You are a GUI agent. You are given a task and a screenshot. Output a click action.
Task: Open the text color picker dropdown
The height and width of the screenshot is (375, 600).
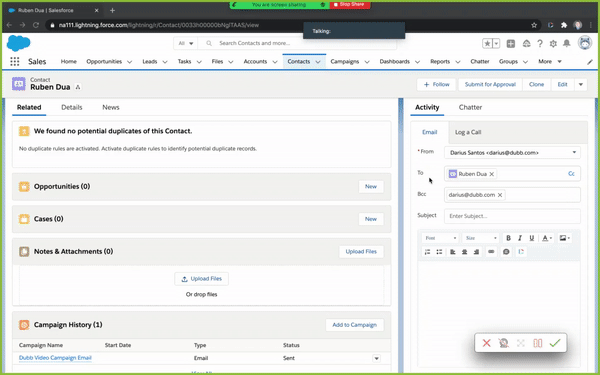pyautogui.click(x=547, y=238)
